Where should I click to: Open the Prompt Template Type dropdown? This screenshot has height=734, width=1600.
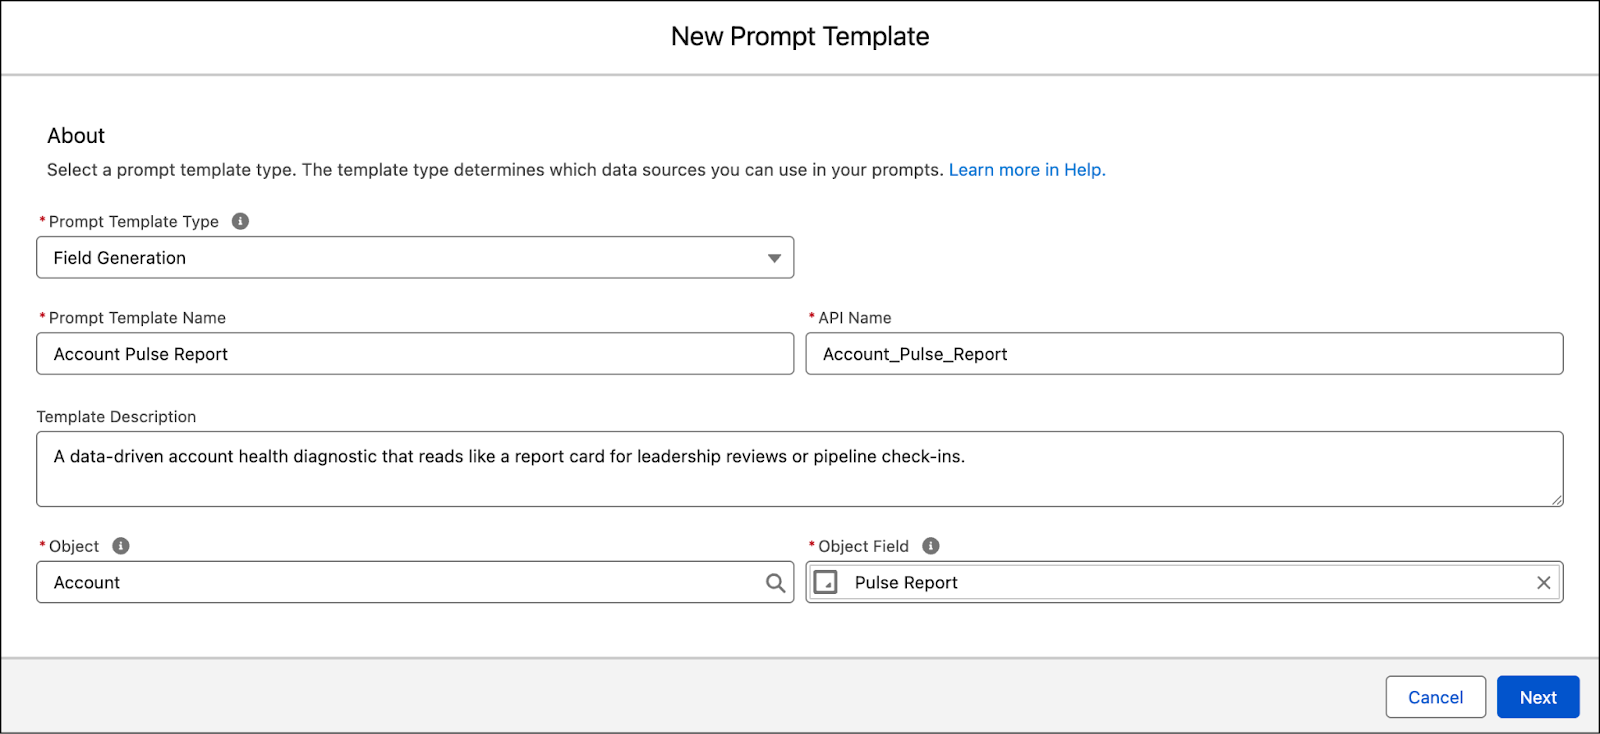(415, 257)
